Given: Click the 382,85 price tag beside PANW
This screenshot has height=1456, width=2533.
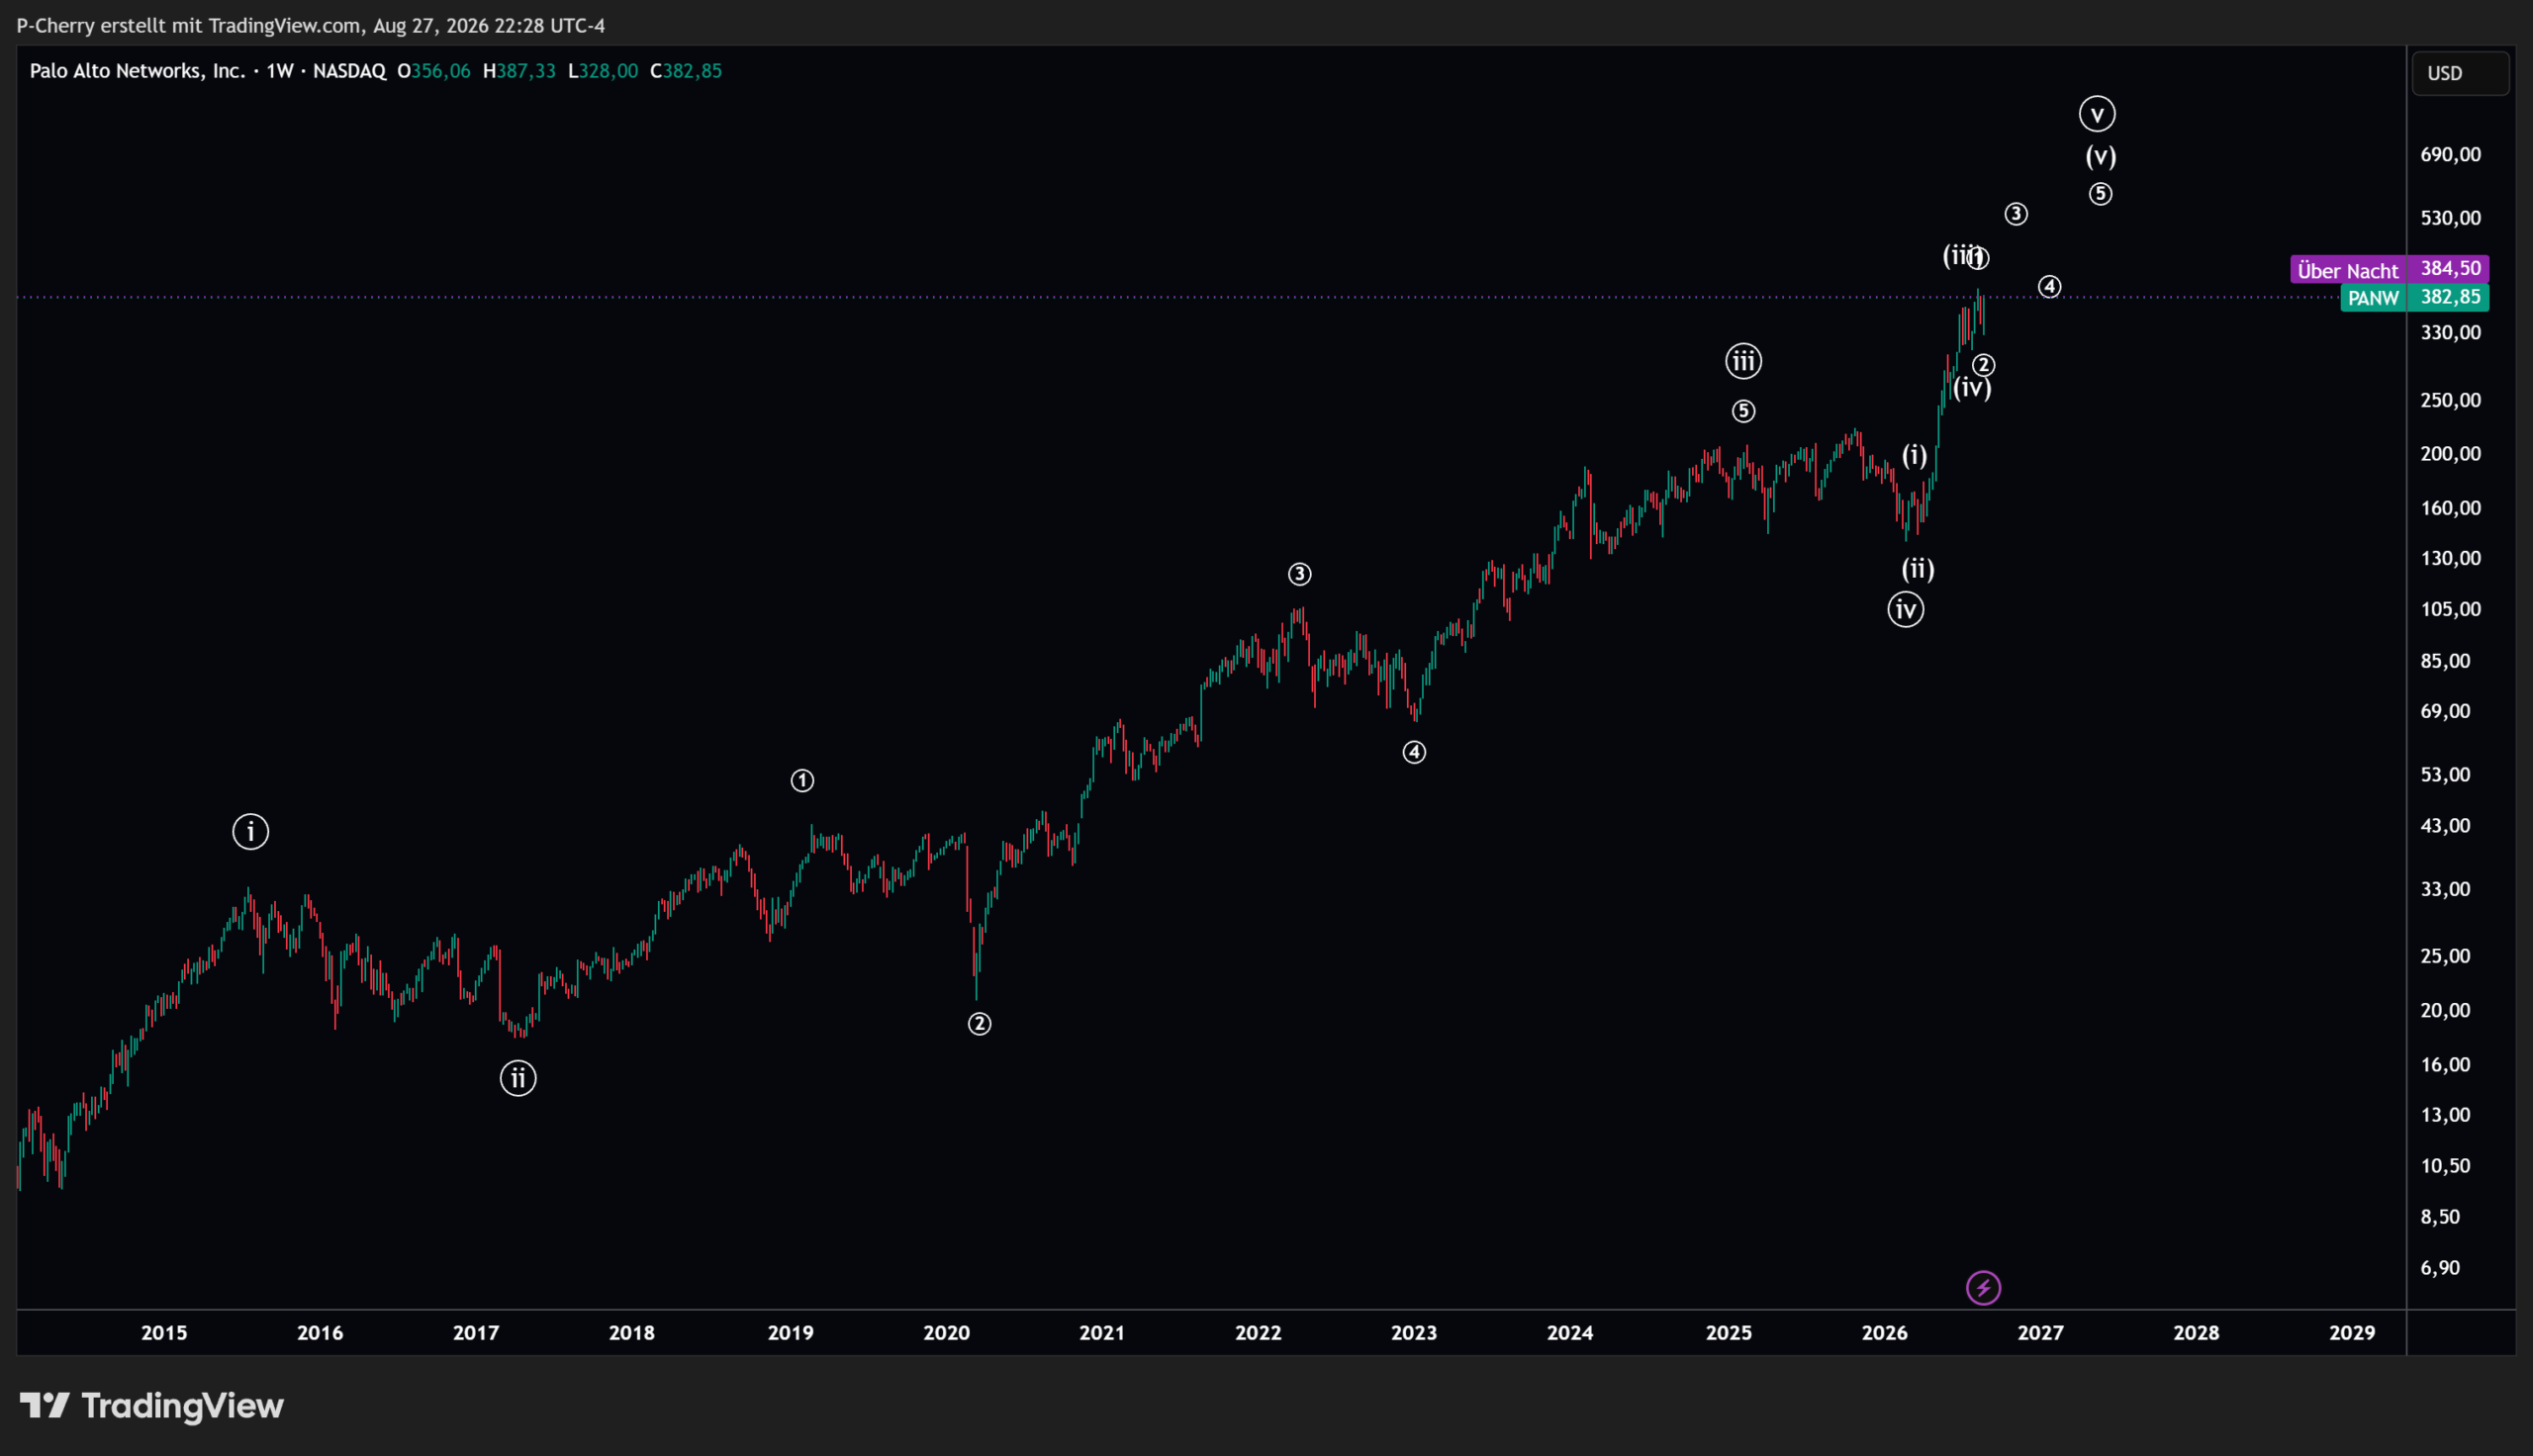Looking at the screenshot, I should [2450, 297].
